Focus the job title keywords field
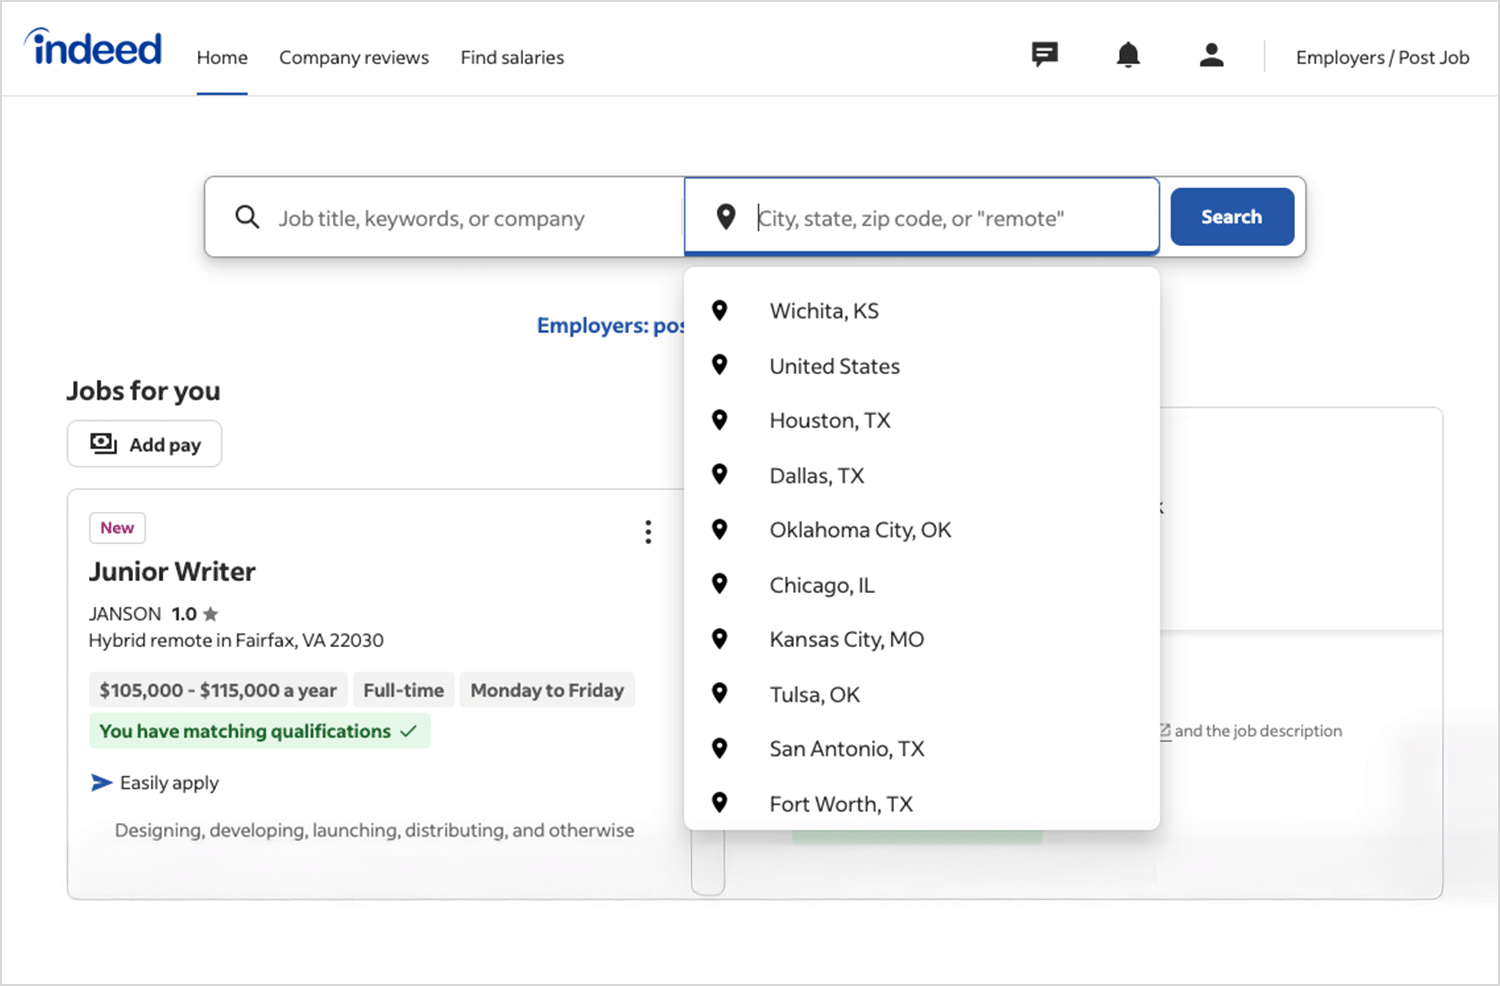 tap(445, 217)
